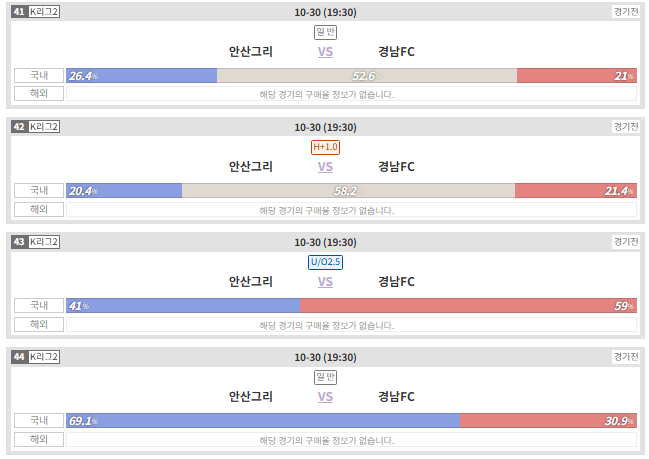
Task: Click the 경남FC team name in match 44
Action: tap(397, 397)
